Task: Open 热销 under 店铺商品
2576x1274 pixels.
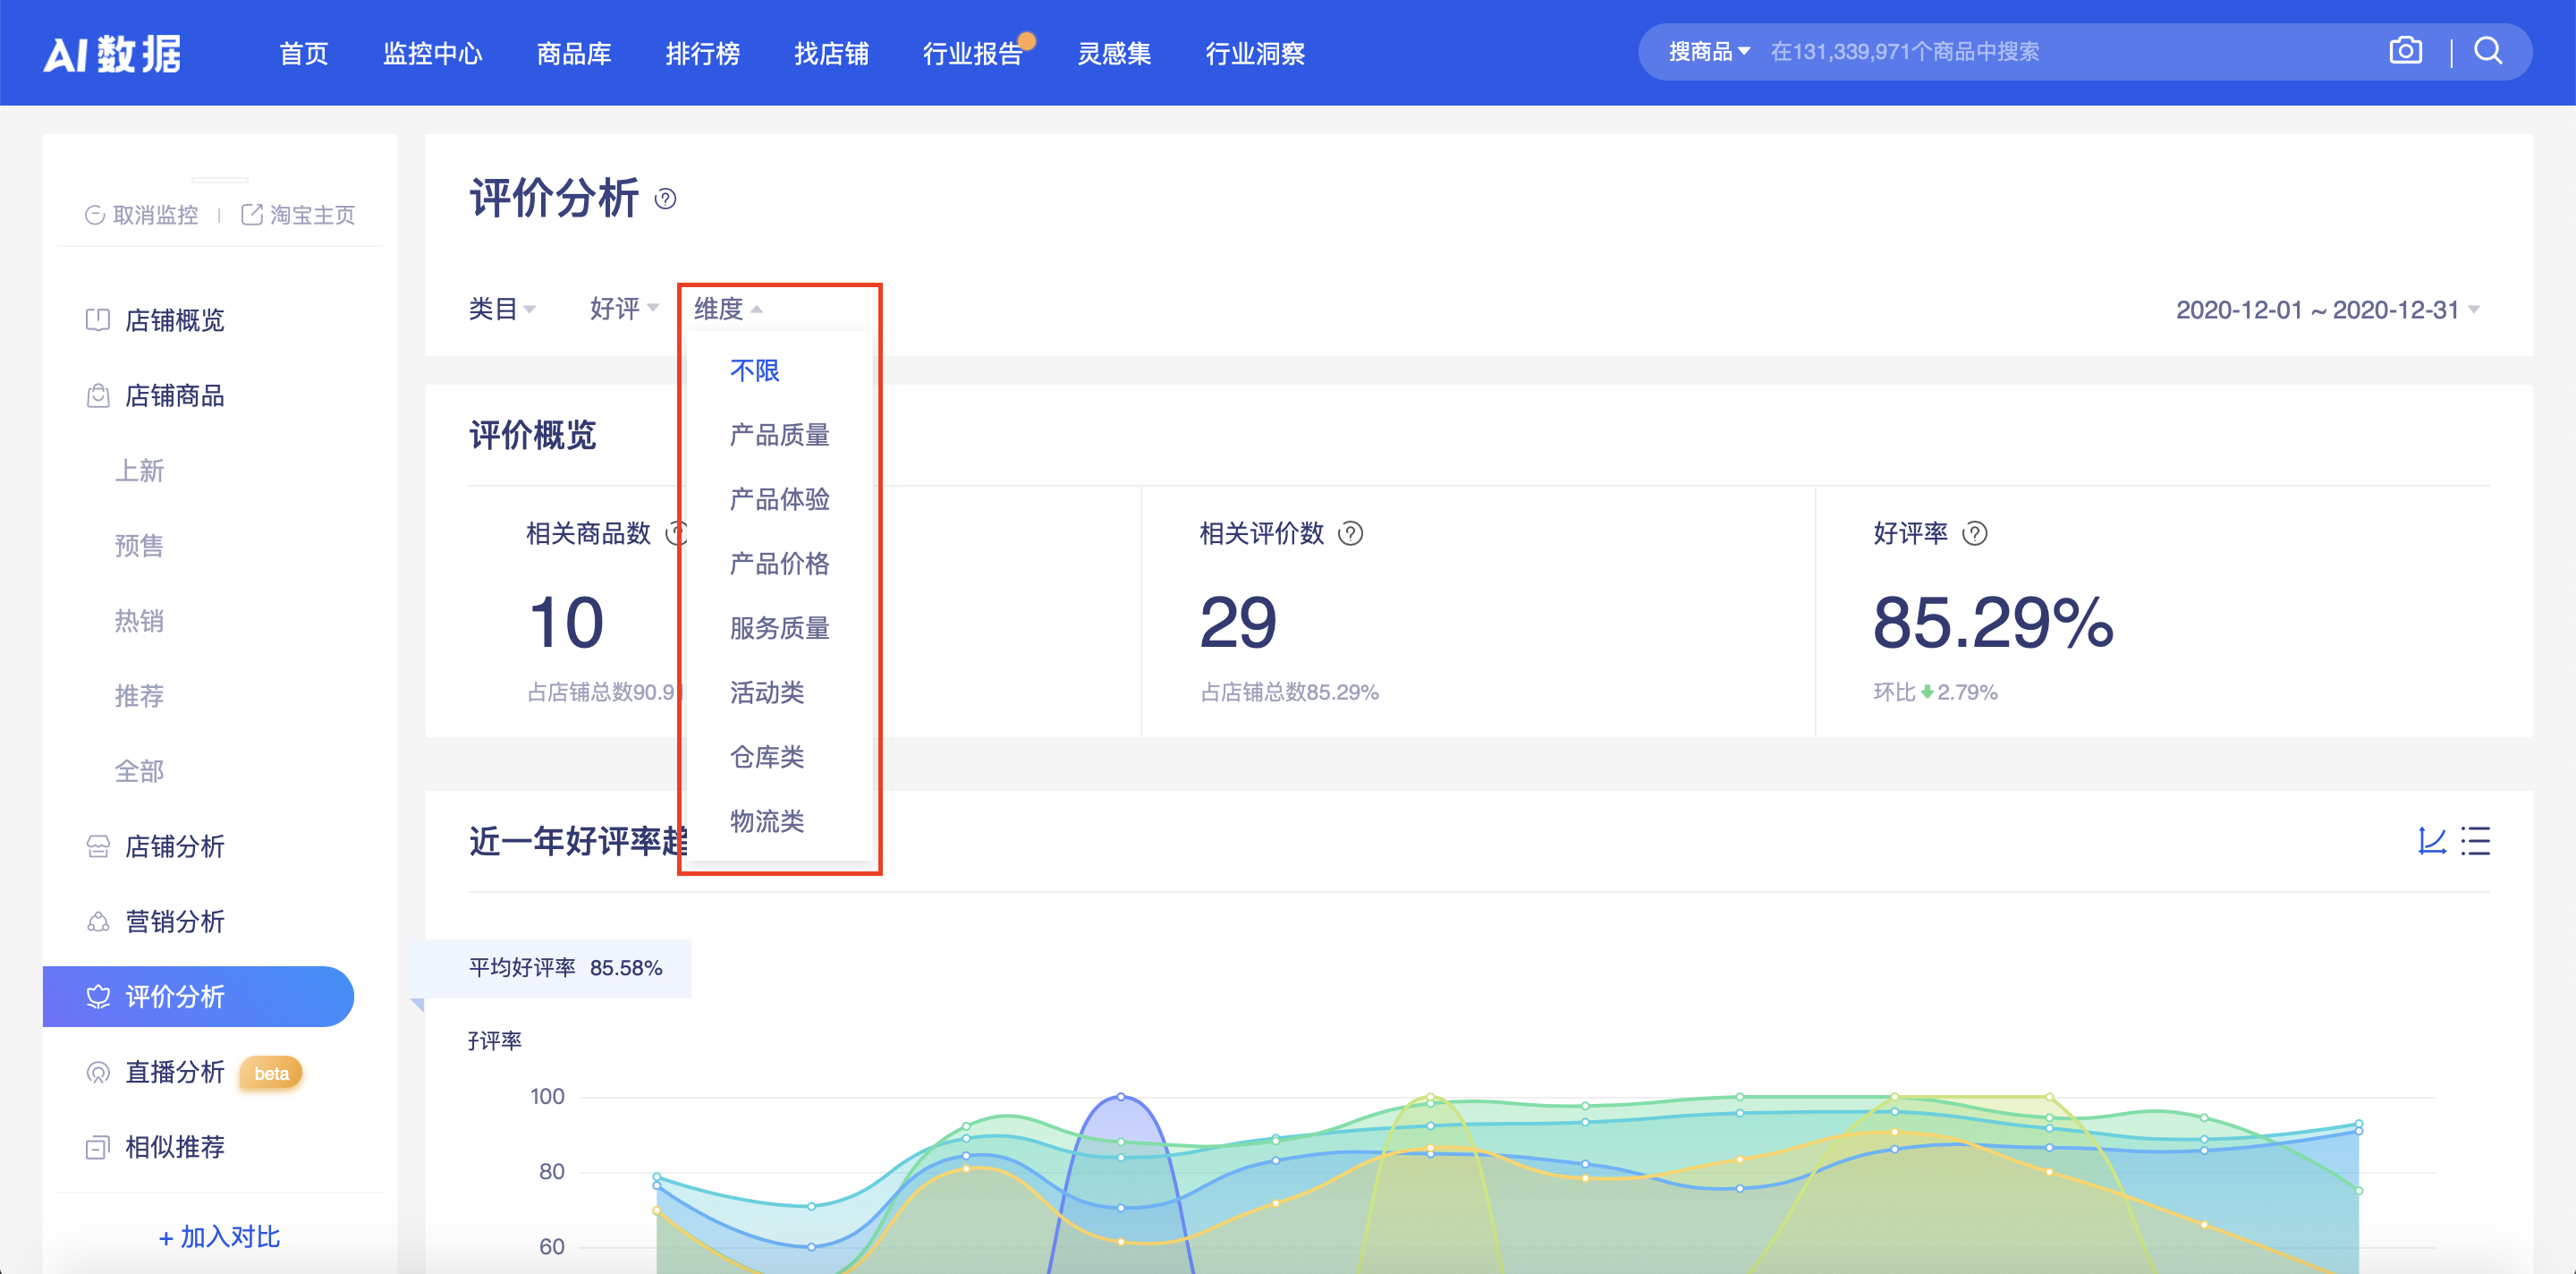Action: (x=139, y=621)
